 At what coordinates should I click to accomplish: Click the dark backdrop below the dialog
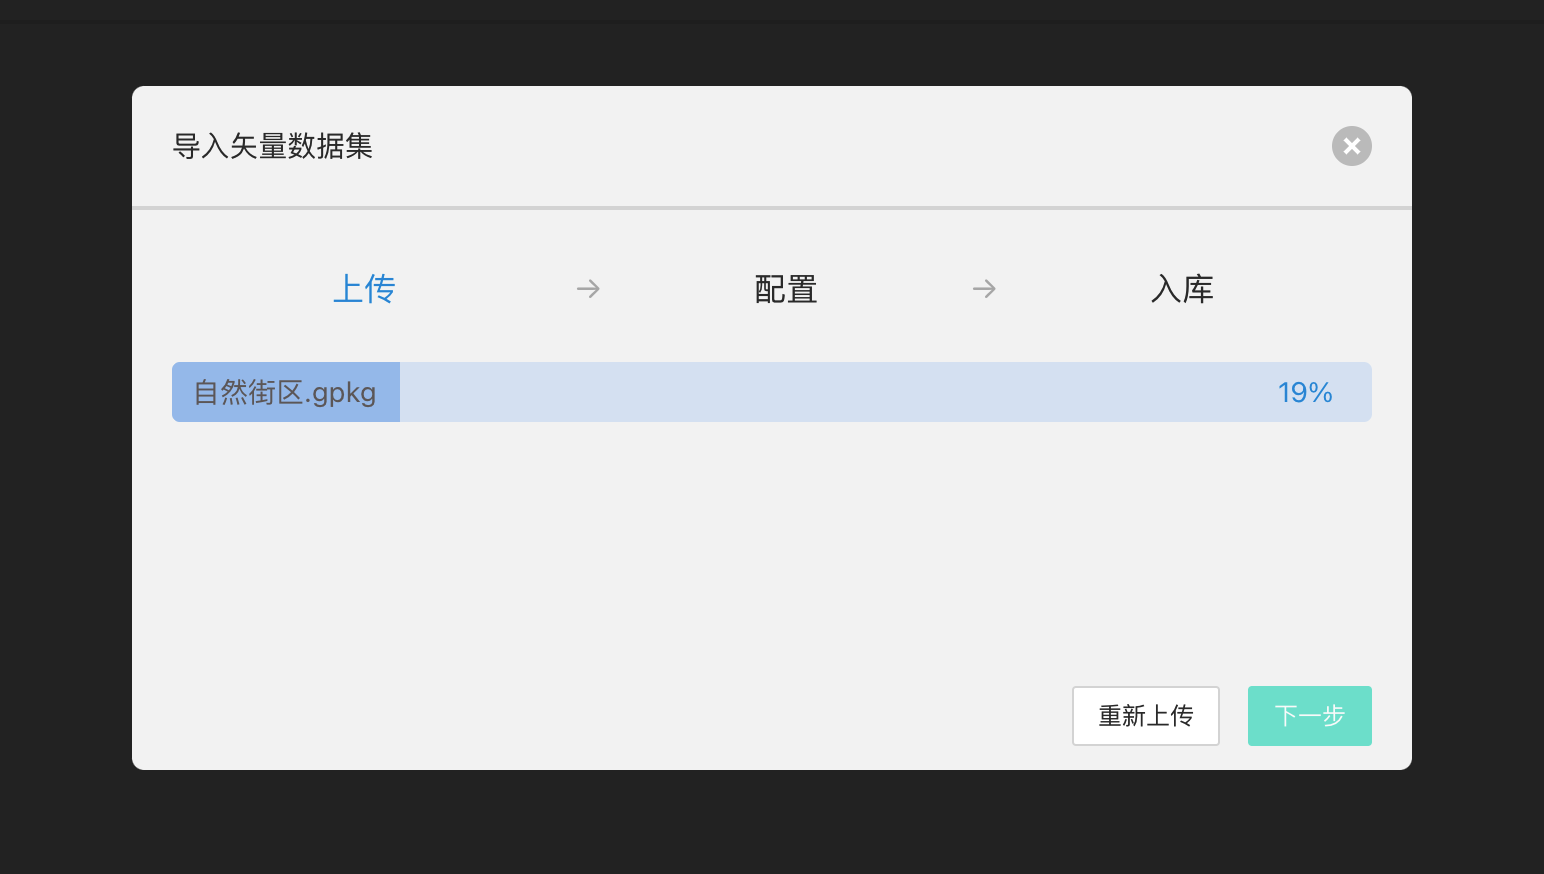tap(772, 822)
